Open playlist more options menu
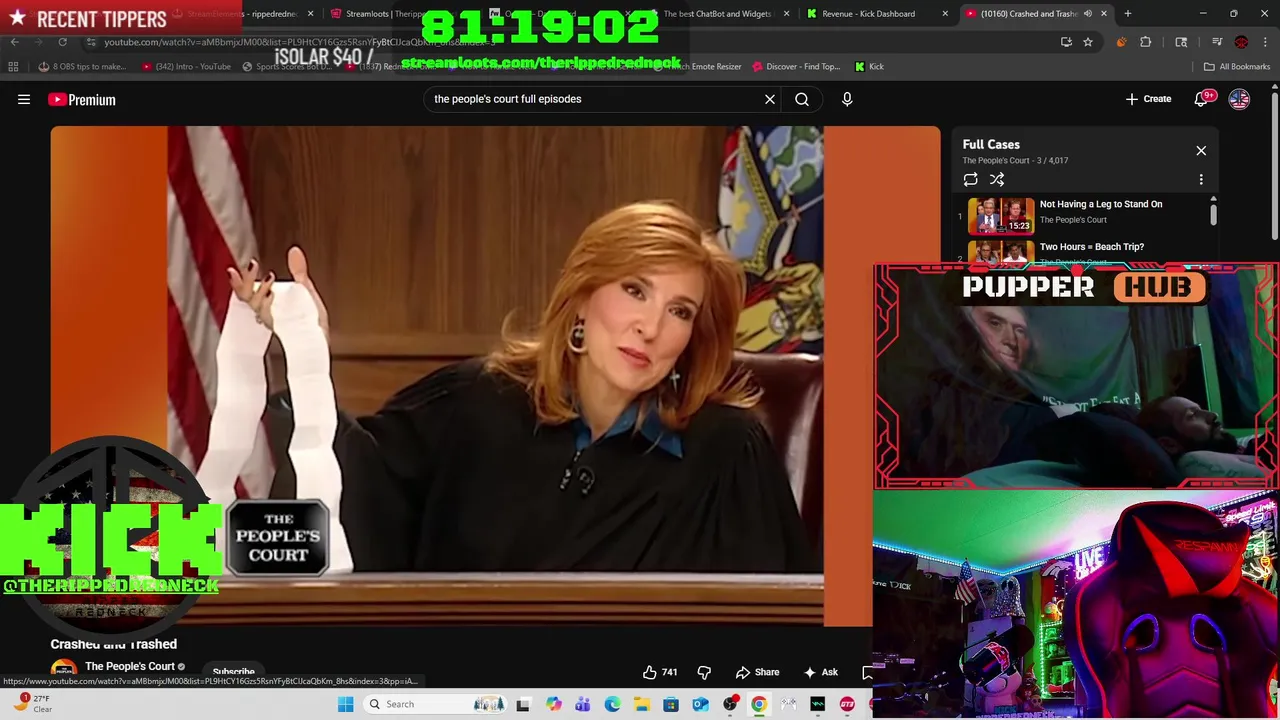Viewport: 1280px width, 720px height. (1201, 180)
